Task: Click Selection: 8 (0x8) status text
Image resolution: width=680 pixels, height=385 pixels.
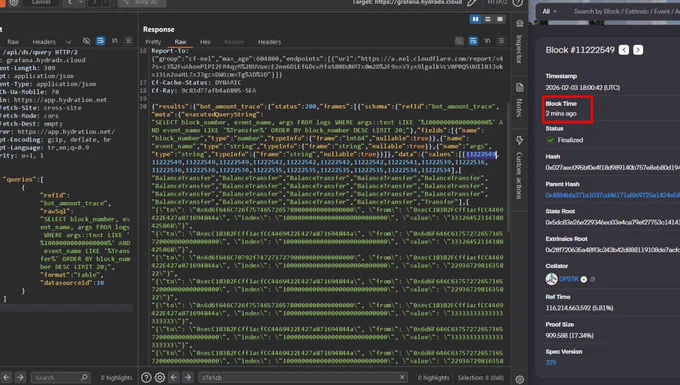Action: pos(481,378)
